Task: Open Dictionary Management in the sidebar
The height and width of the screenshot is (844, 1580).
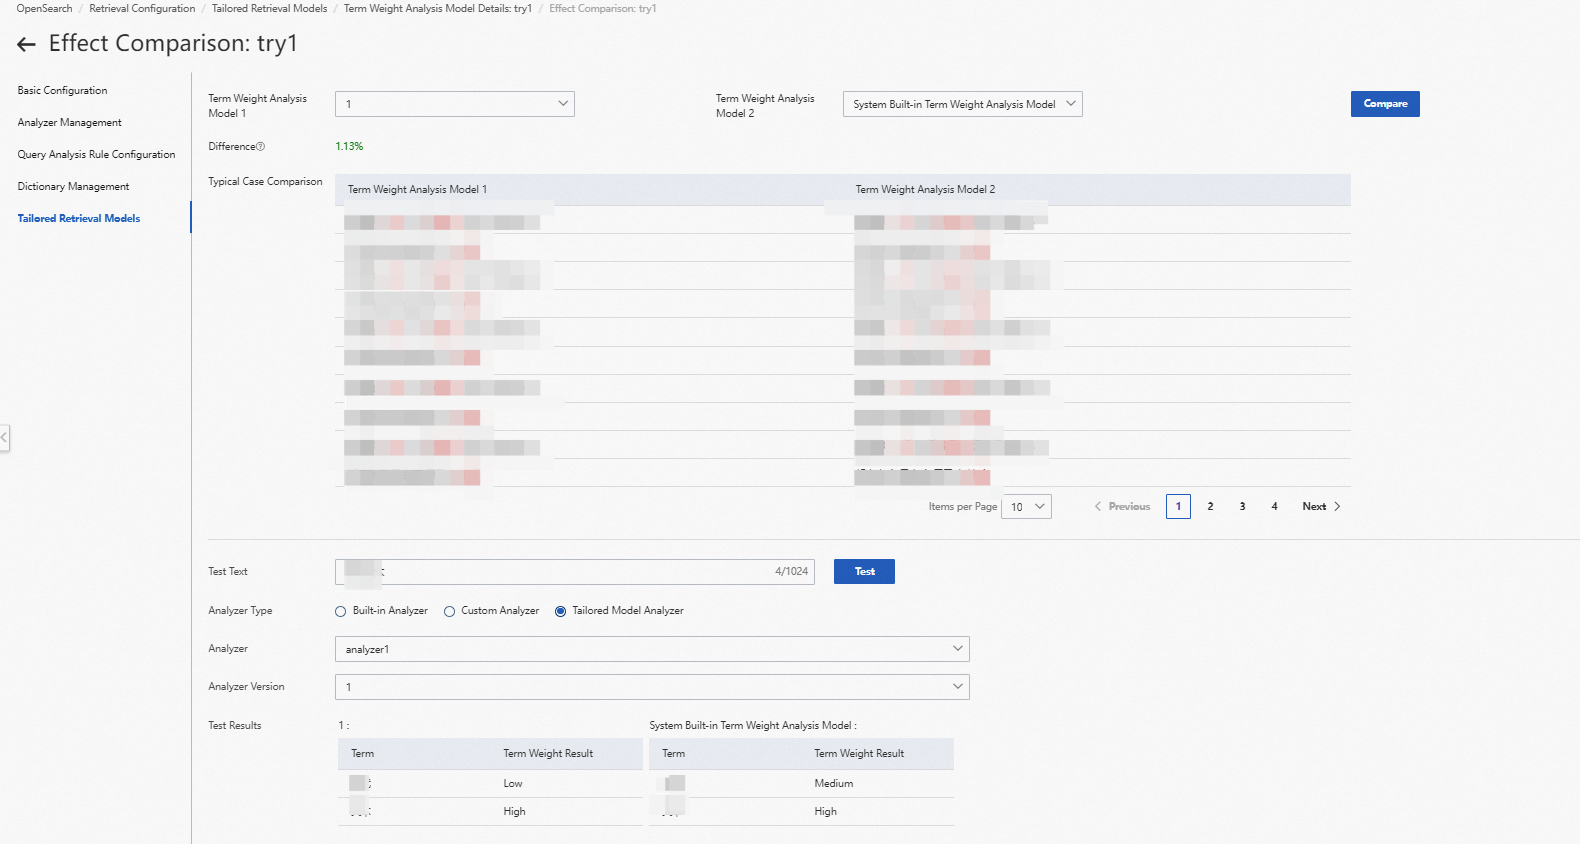Action: point(73,186)
